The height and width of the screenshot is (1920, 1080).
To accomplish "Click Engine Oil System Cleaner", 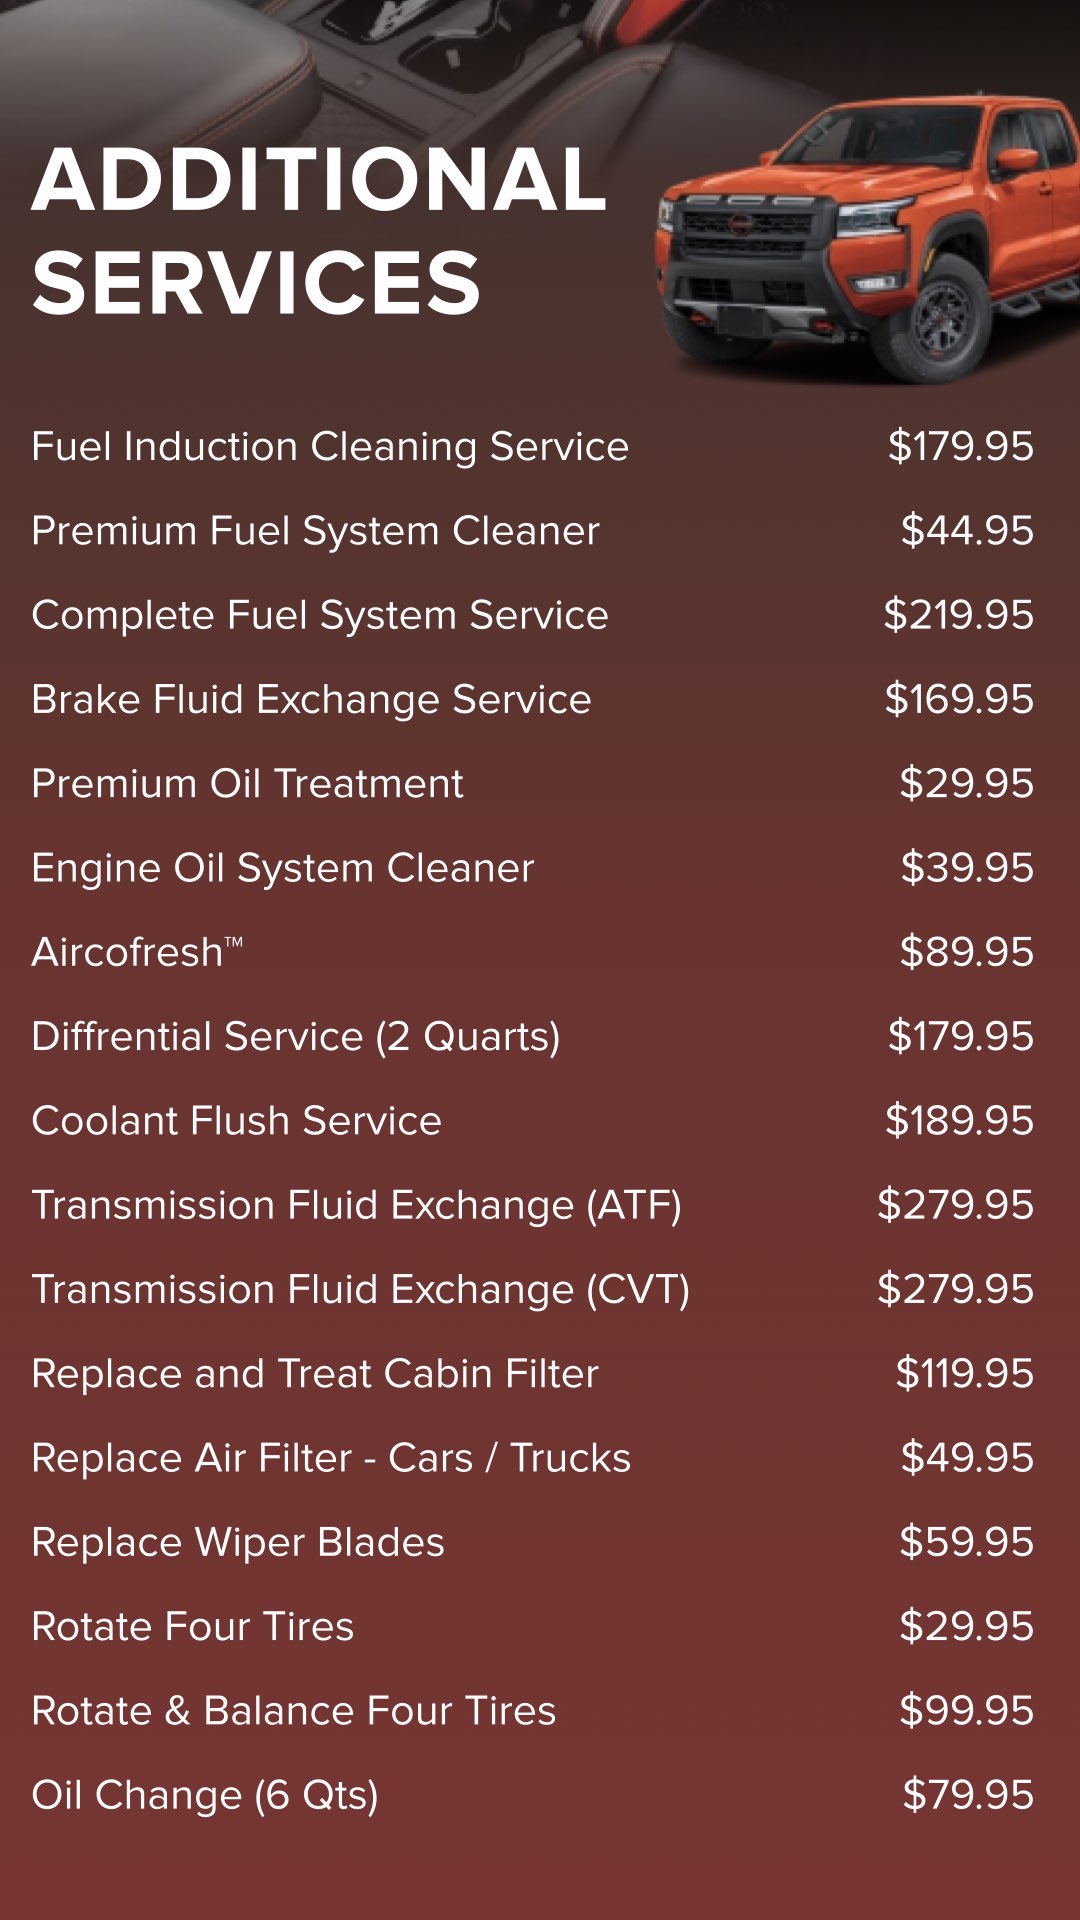I will tap(283, 868).
